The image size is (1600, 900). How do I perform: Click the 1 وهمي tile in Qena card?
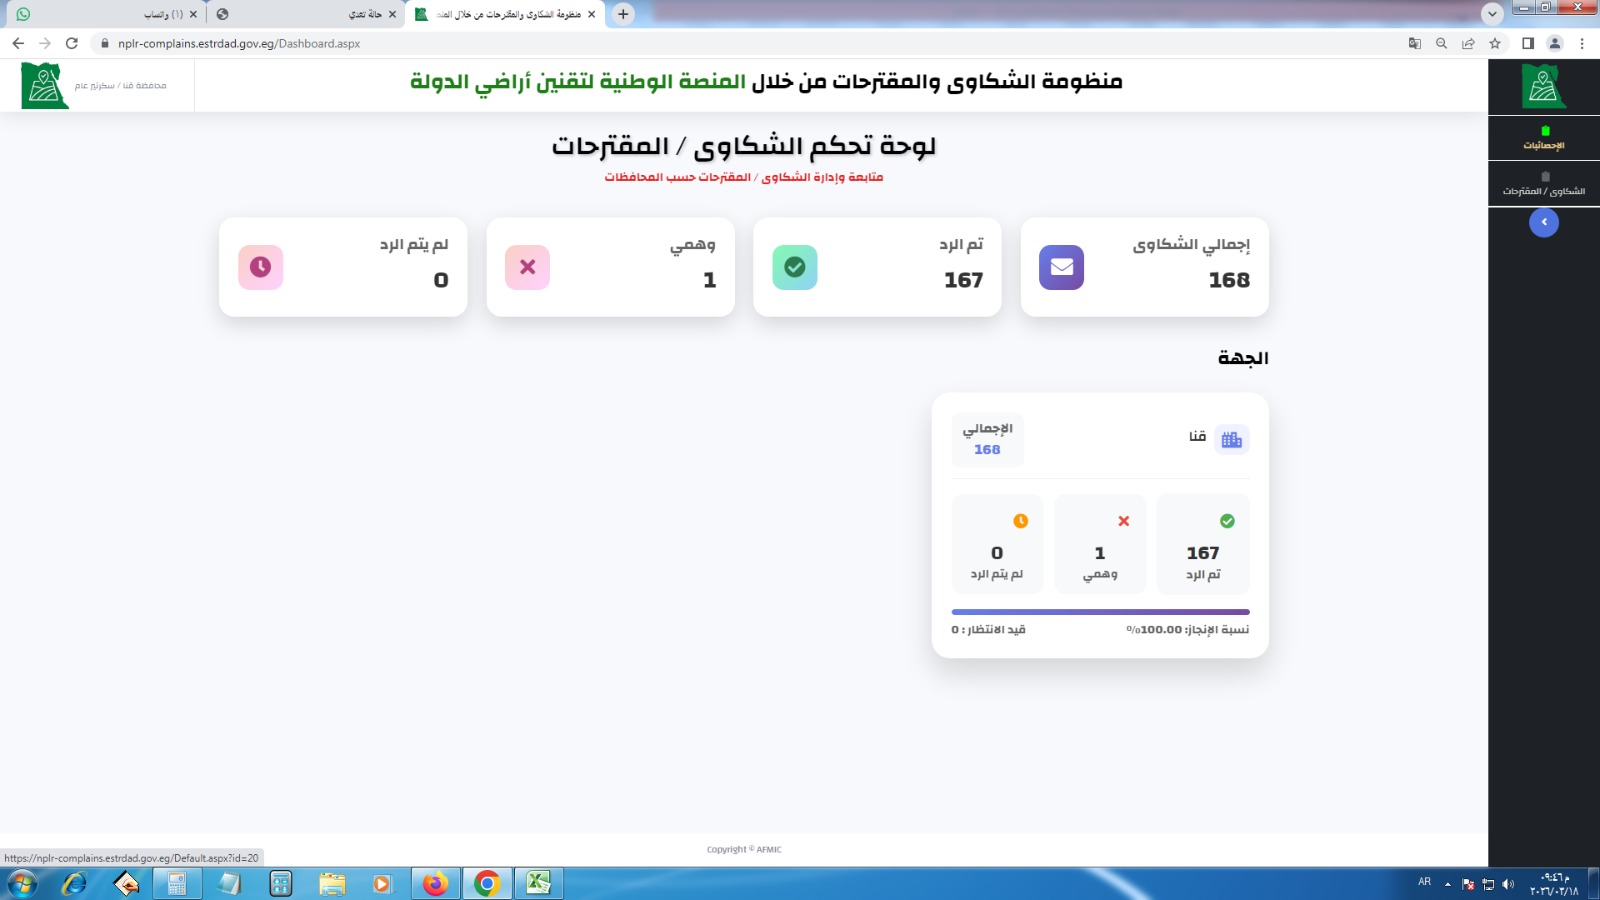coord(1099,545)
